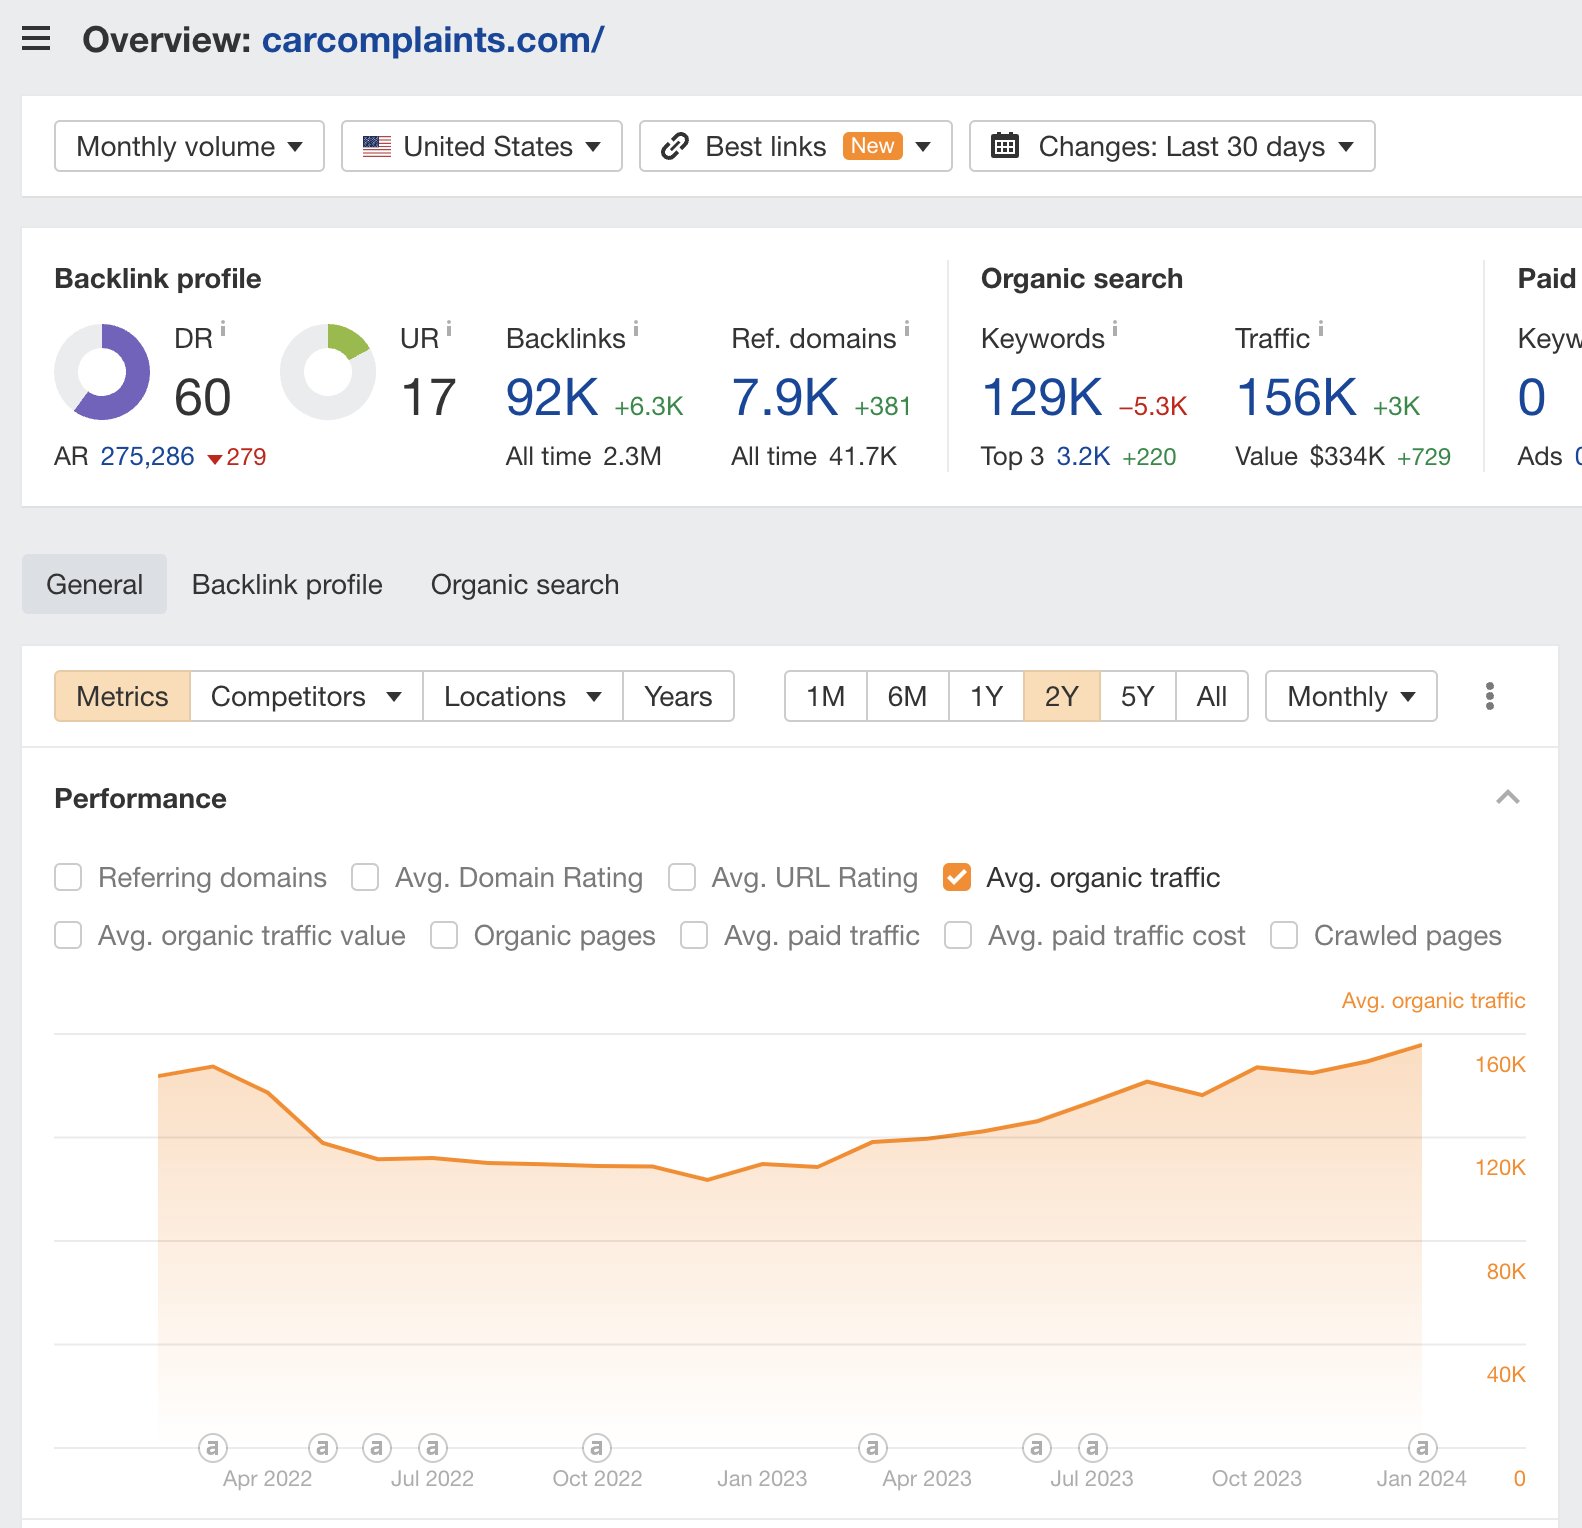Click the annotation marker above Oct 2022

(597, 1447)
